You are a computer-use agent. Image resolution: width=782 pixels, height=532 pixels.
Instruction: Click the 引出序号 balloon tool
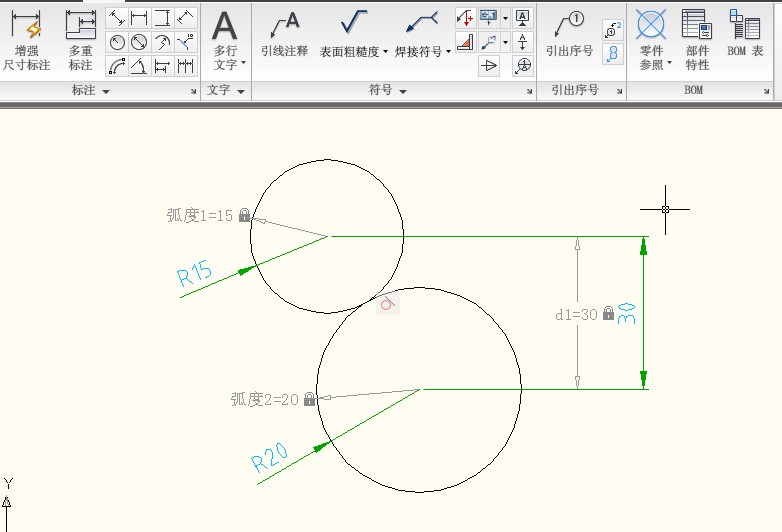[x=569, y=34]
